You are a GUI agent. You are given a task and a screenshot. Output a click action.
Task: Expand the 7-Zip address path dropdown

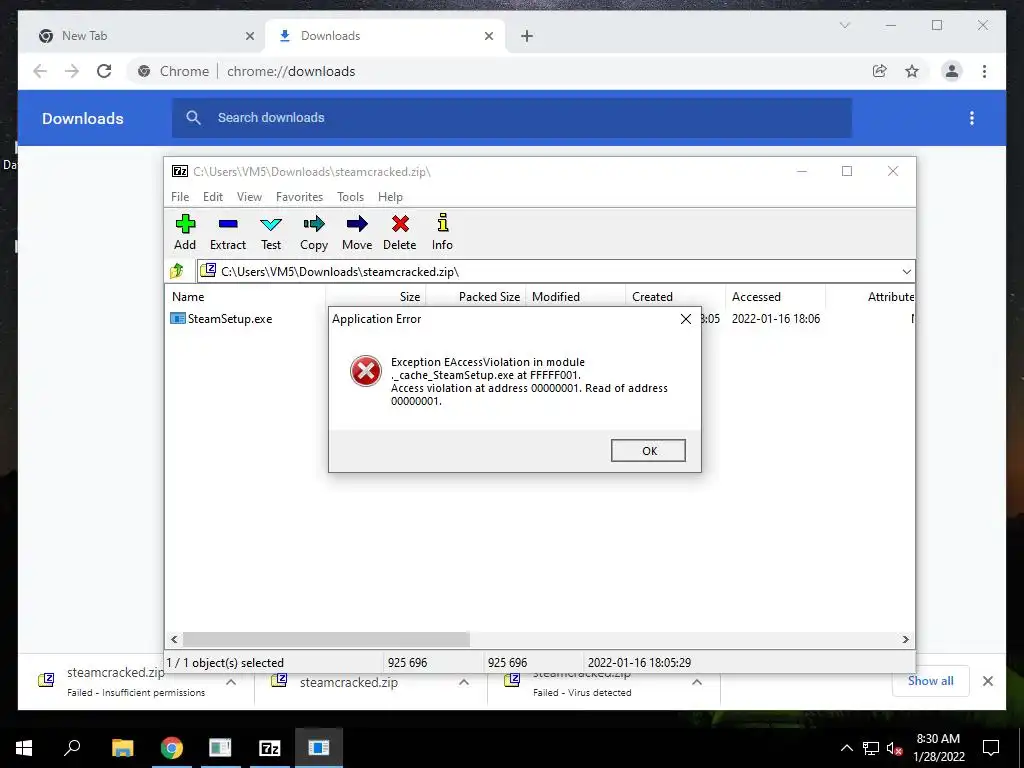(906, 272)
